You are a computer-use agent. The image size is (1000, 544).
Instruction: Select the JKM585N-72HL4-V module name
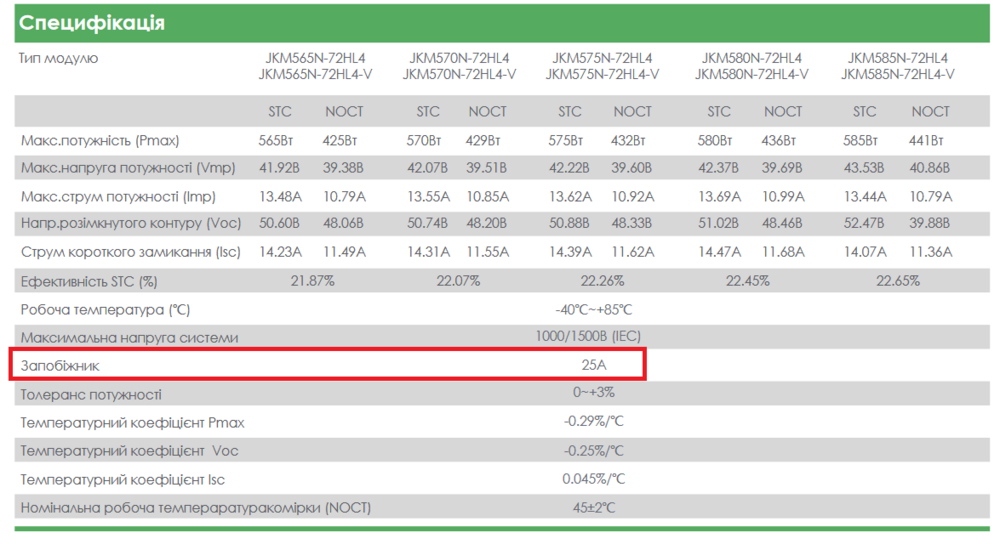tap(897, 74)
